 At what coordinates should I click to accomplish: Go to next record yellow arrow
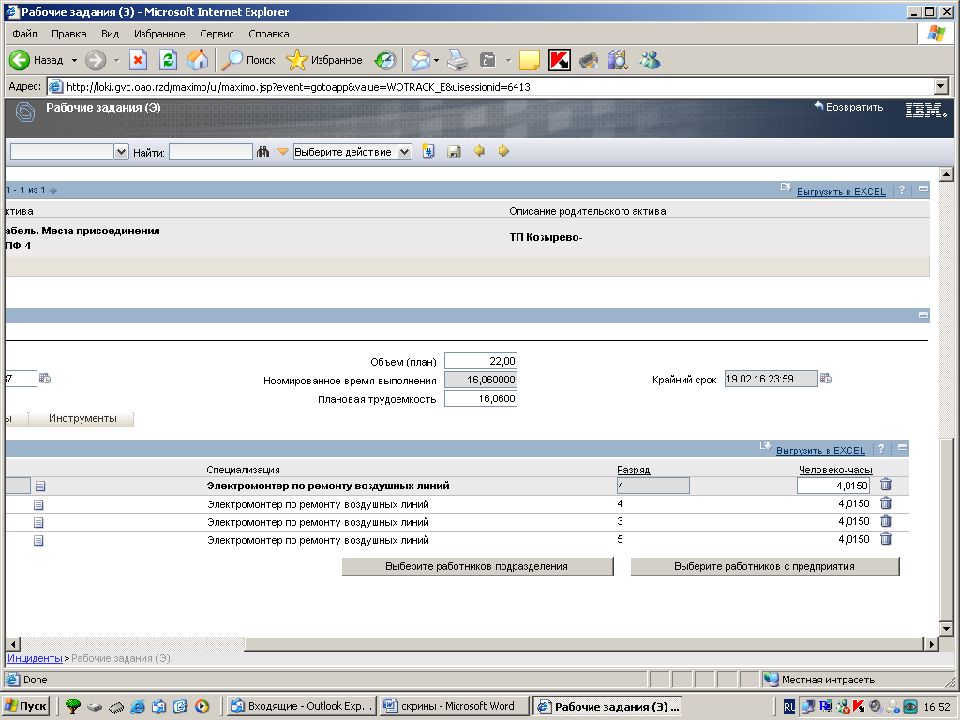tap(503, 151)
